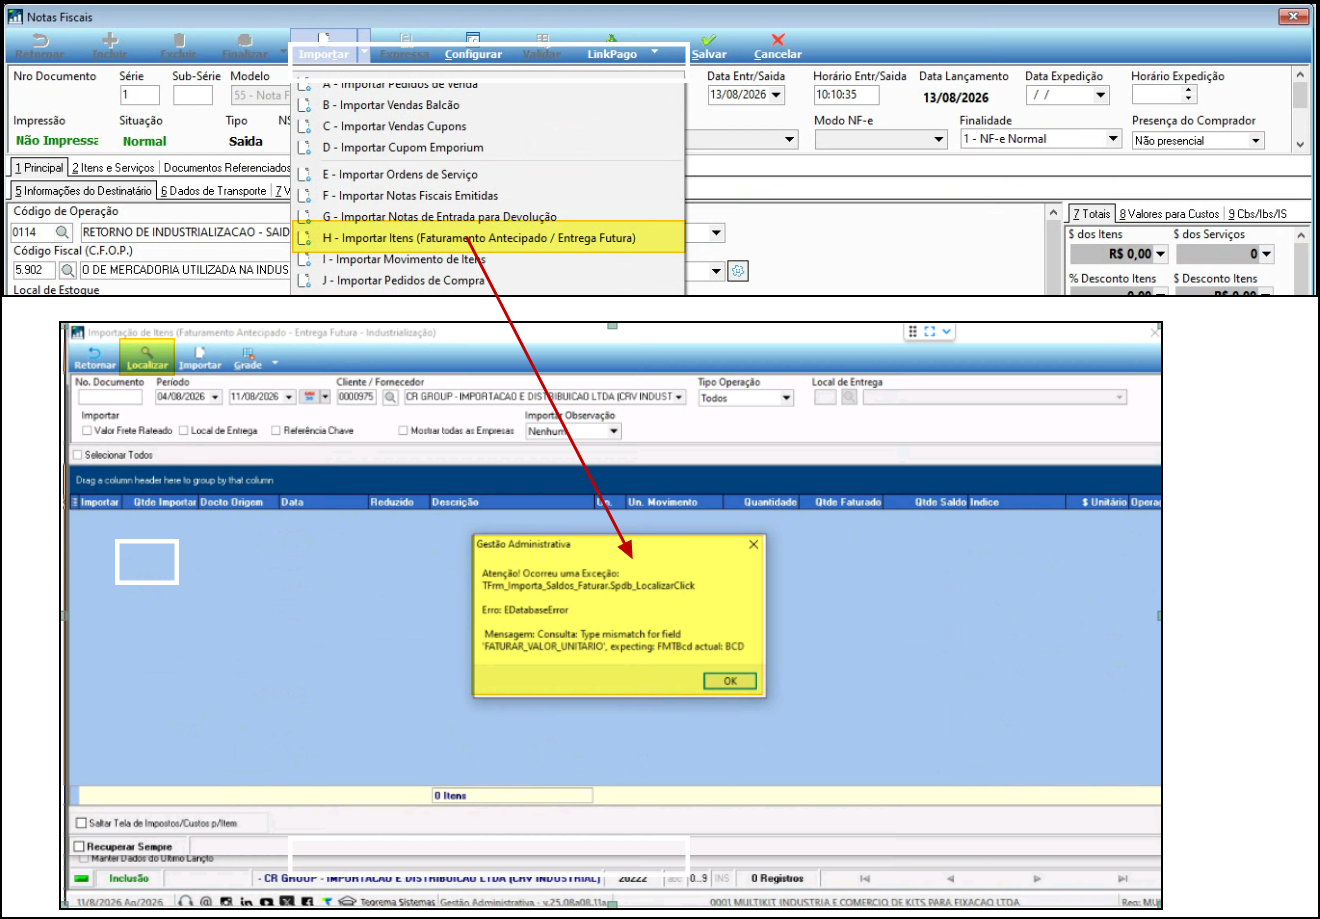Image resolution: width=1320 pixels, height=919 pixels.
Task: Click the Incluir plus icon
Action: point(110,41)
